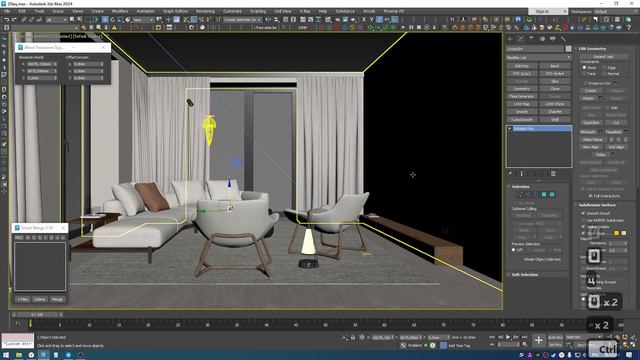Open the selection filter All dropdown
The height and width of the screenshot is (360, 640).
coord(57,20)
